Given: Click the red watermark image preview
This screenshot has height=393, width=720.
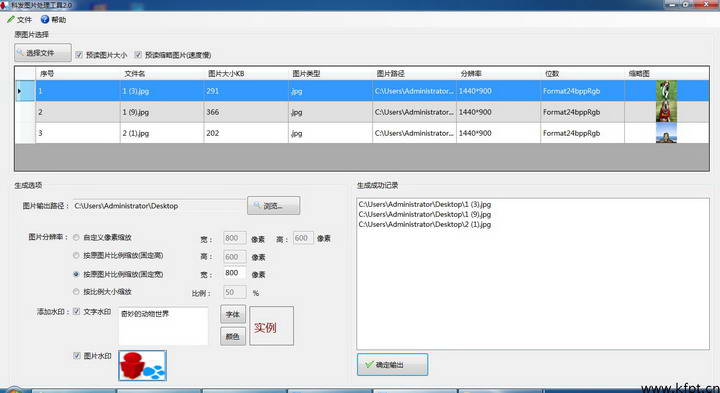Looking at the screenshot, I should coord(142,365).
